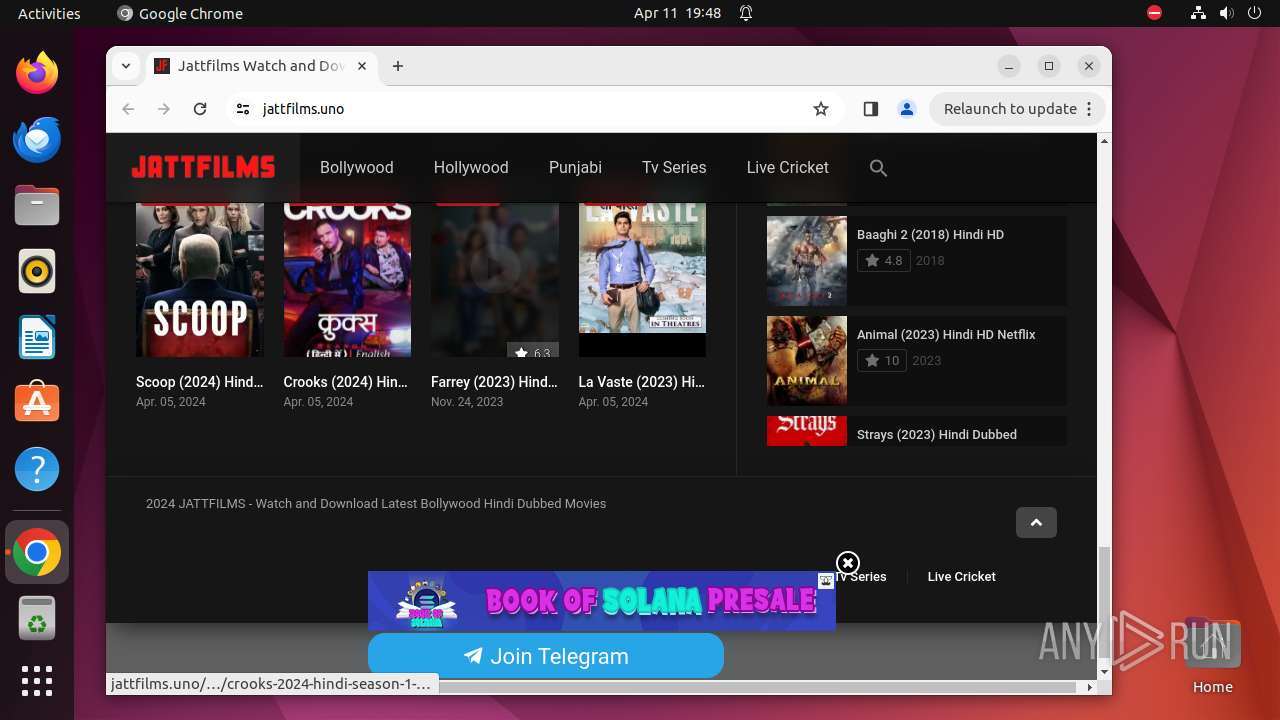
Task: Click the ad info icon on Solana banner
Action: pos(826,580)
